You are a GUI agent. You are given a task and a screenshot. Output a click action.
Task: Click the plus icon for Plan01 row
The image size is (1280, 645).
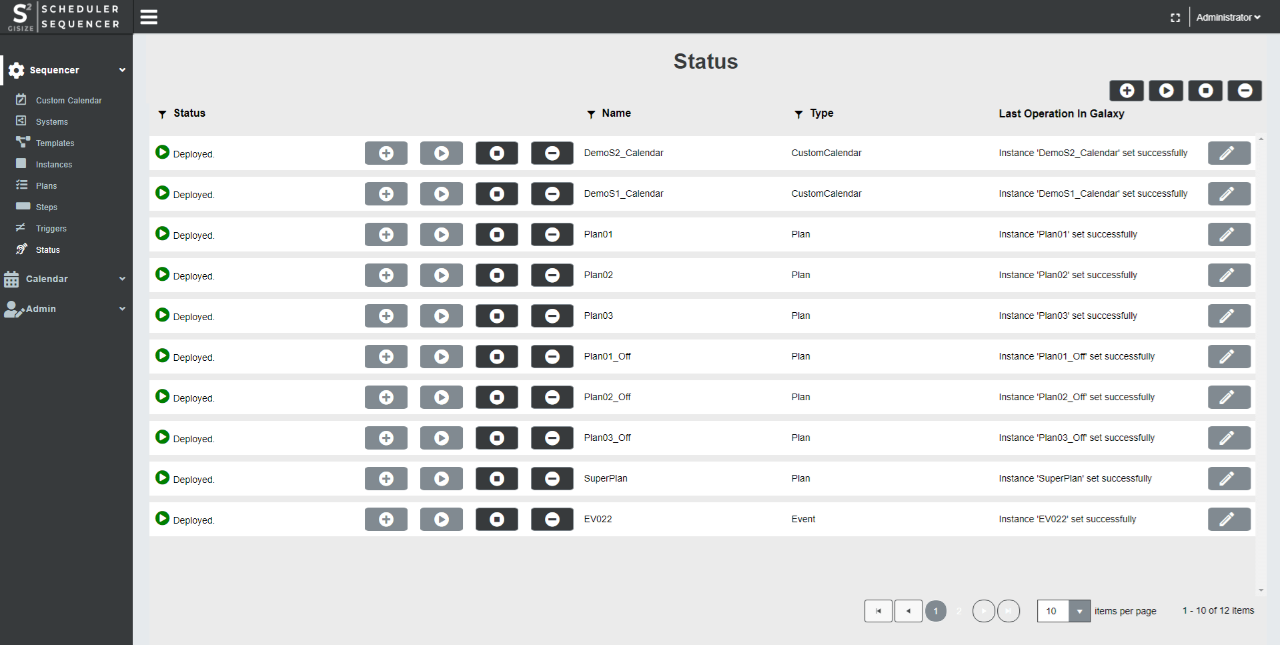click(386, 235)
